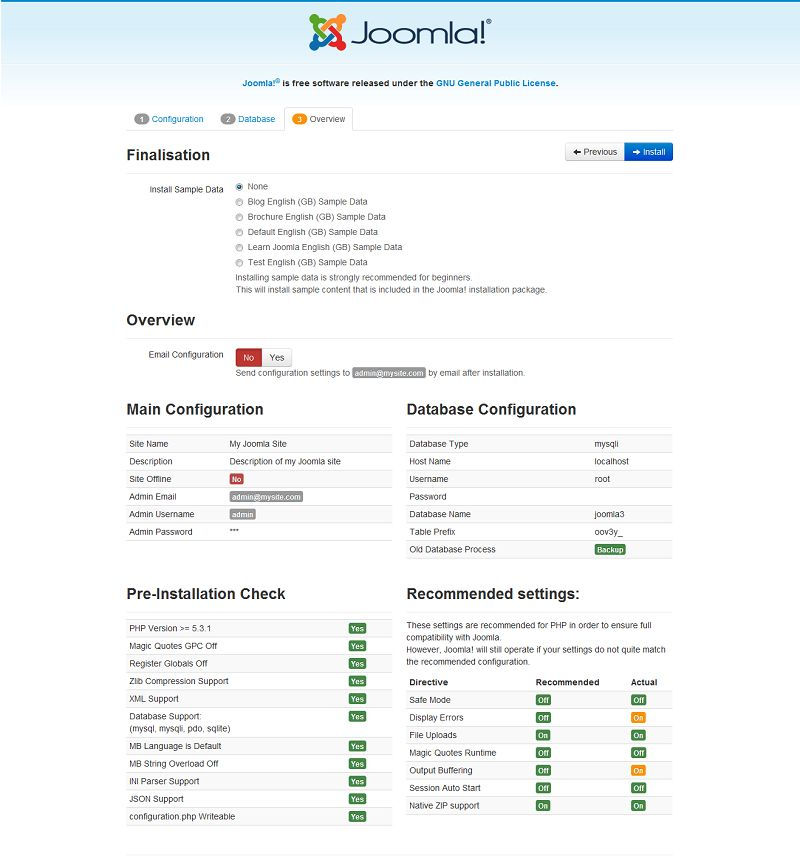Click the Previous button
Image resolution: width=800 pixels, height=868 pixels.
click(x=594, y=151)
